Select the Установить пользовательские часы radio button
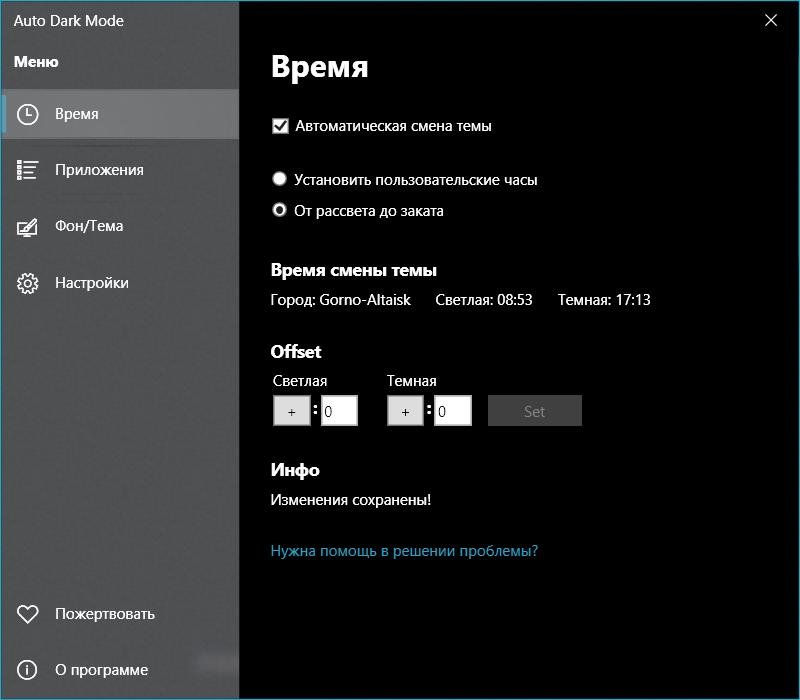Screen dimensions: 800x700 [x=280, y=180]
